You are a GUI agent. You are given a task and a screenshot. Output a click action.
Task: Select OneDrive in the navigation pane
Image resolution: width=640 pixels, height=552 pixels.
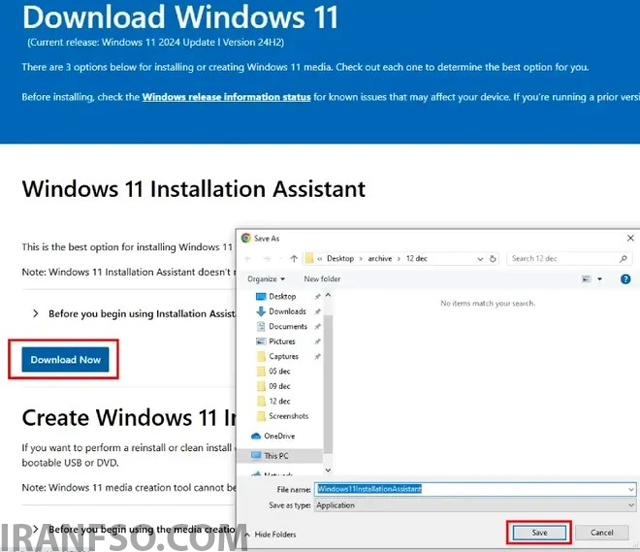(279, 436)
